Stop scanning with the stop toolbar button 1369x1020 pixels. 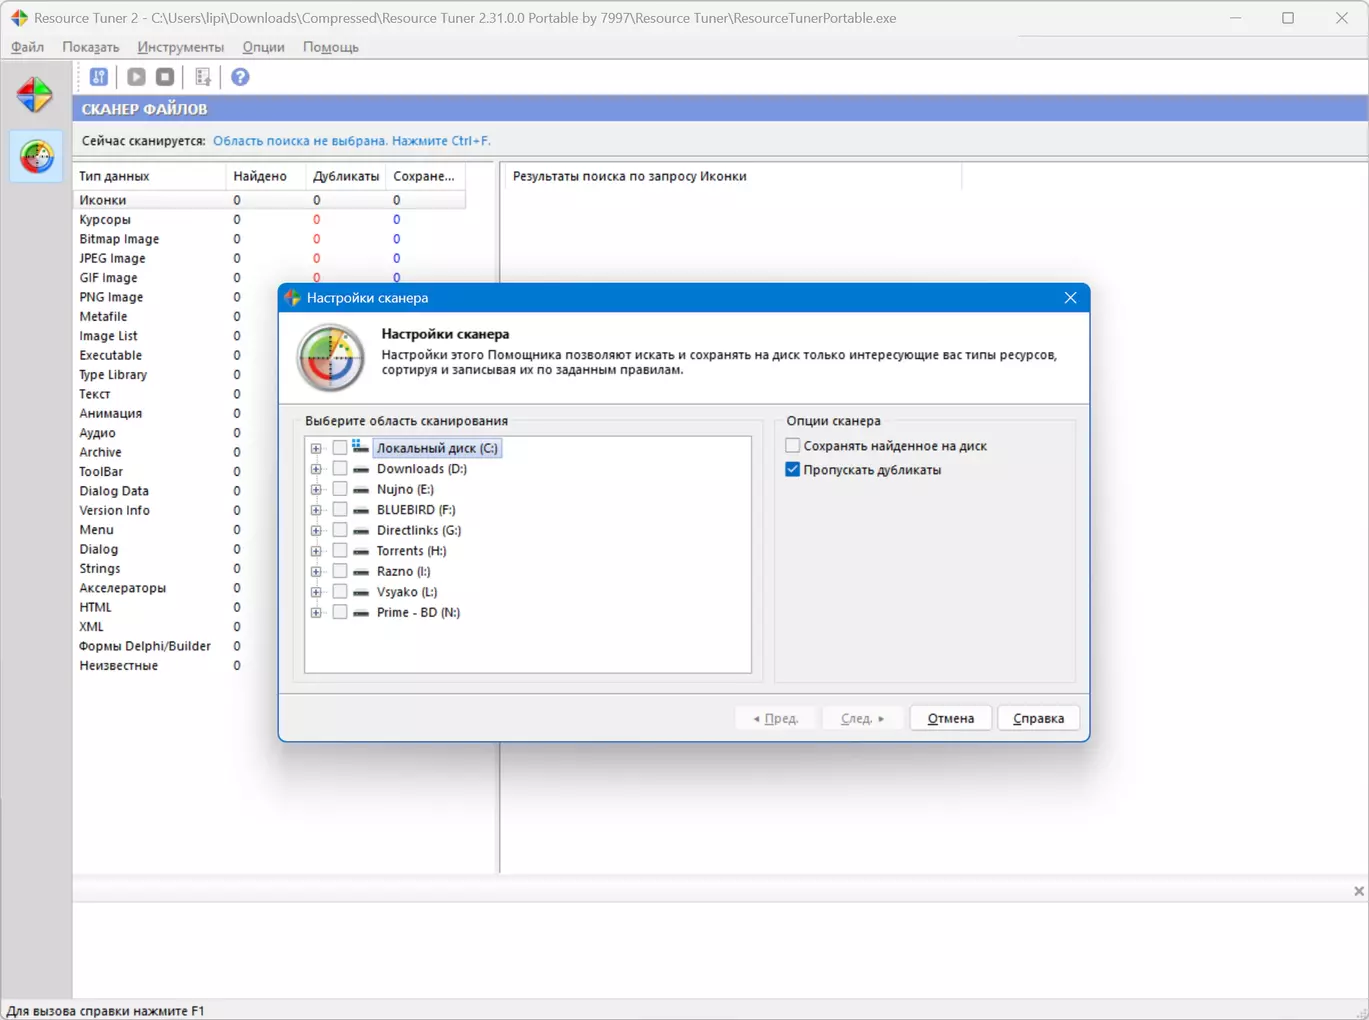pyautogui.click(x=165, y=77)
